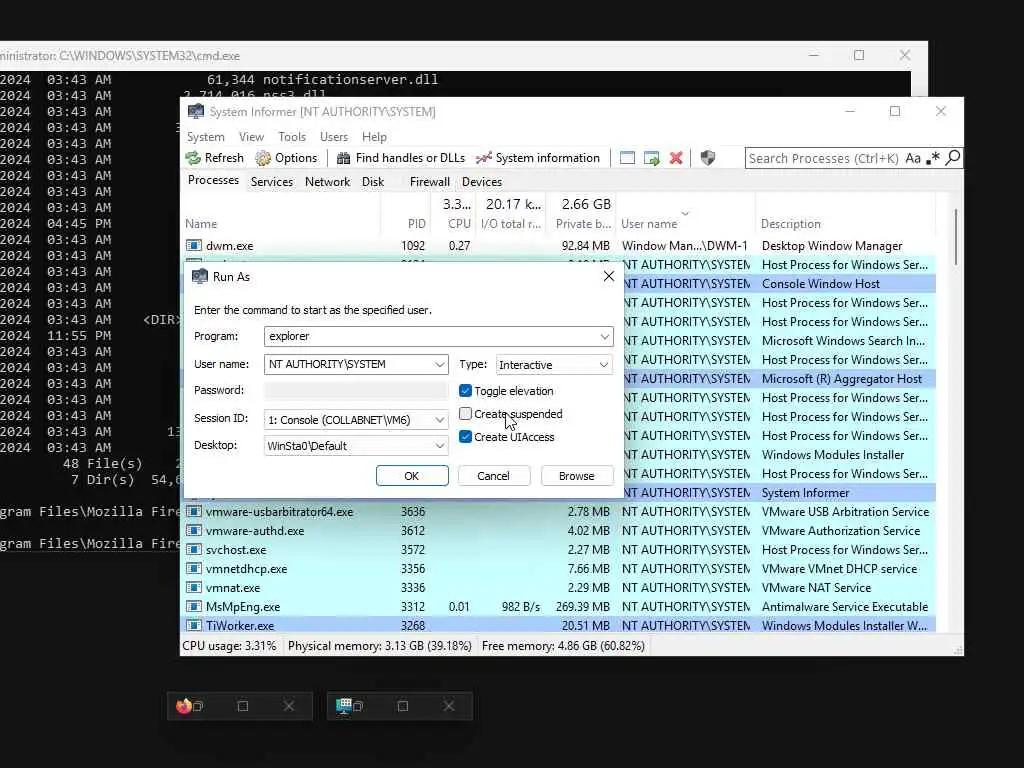The image size is (1024, 768).
Task: Click the shield icon in toolbar
Action: [707, 158]
